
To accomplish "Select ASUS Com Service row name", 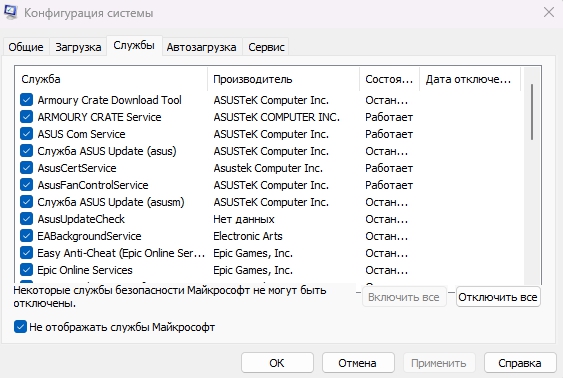I will (x=82, y=134).
